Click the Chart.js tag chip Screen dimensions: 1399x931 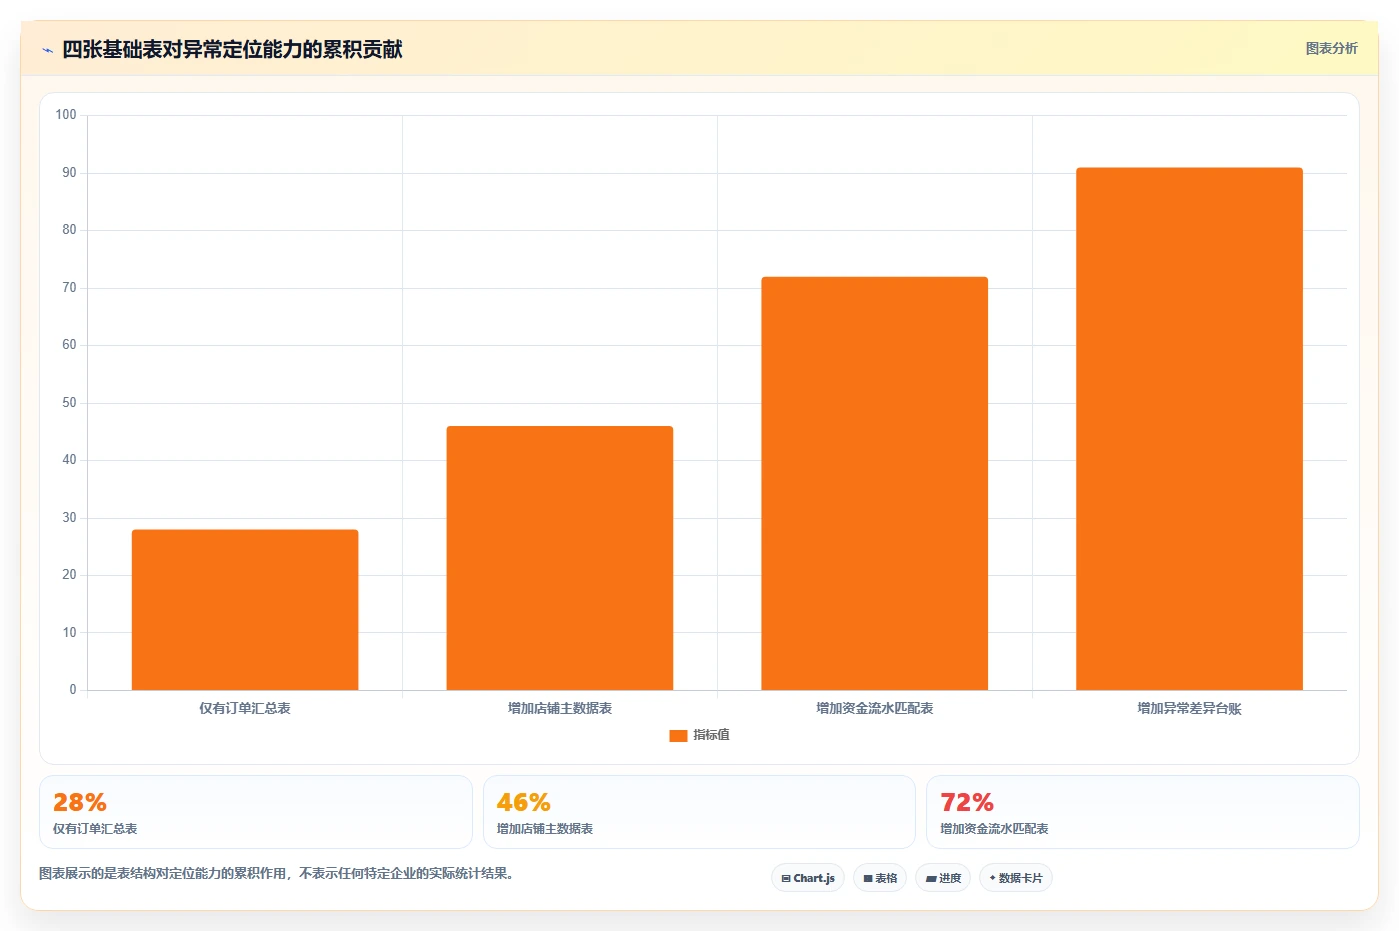pos(808,878)
